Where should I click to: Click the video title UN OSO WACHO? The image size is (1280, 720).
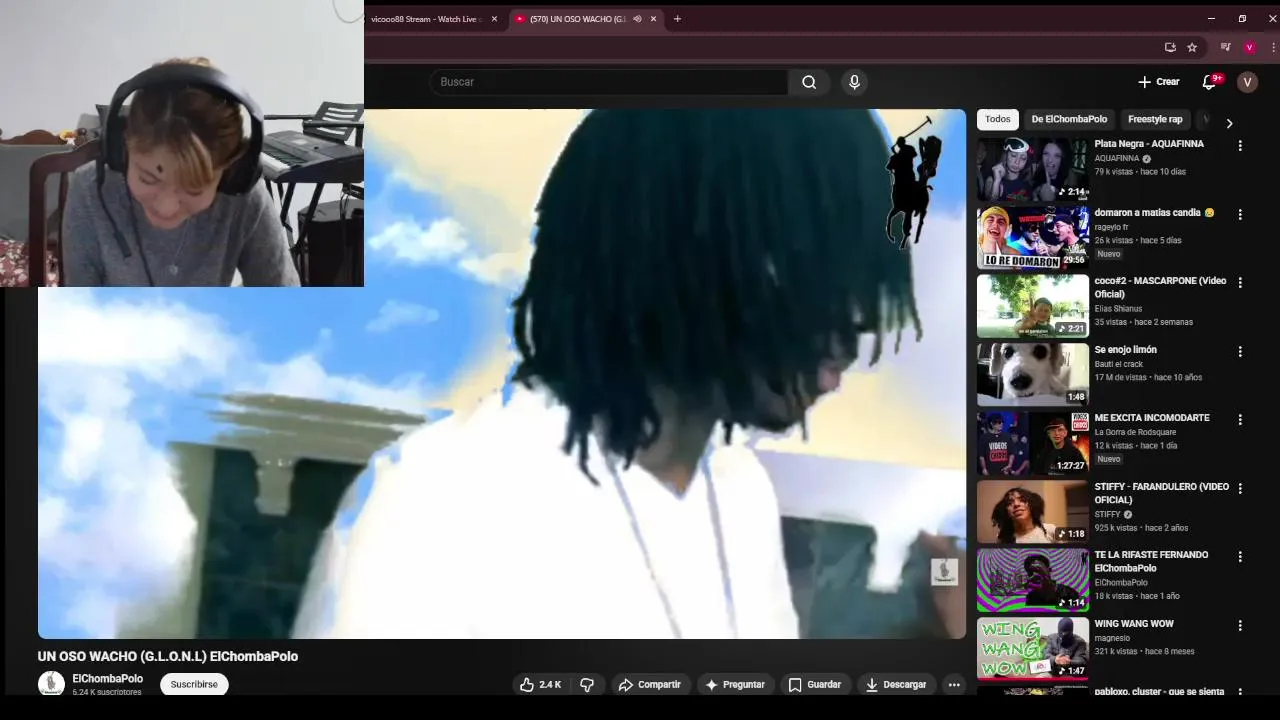(x=168, y=657)
